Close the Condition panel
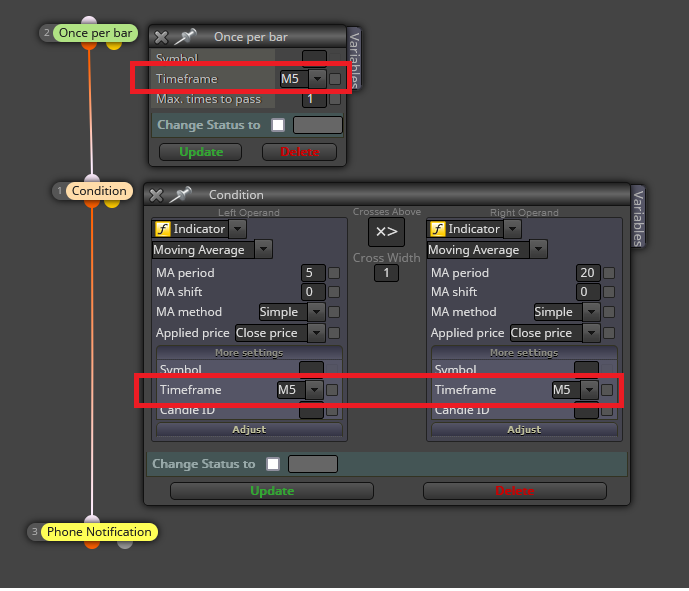The height and width of the screenshot is (591, 689). pyautogui.click(x=156, y=195)
